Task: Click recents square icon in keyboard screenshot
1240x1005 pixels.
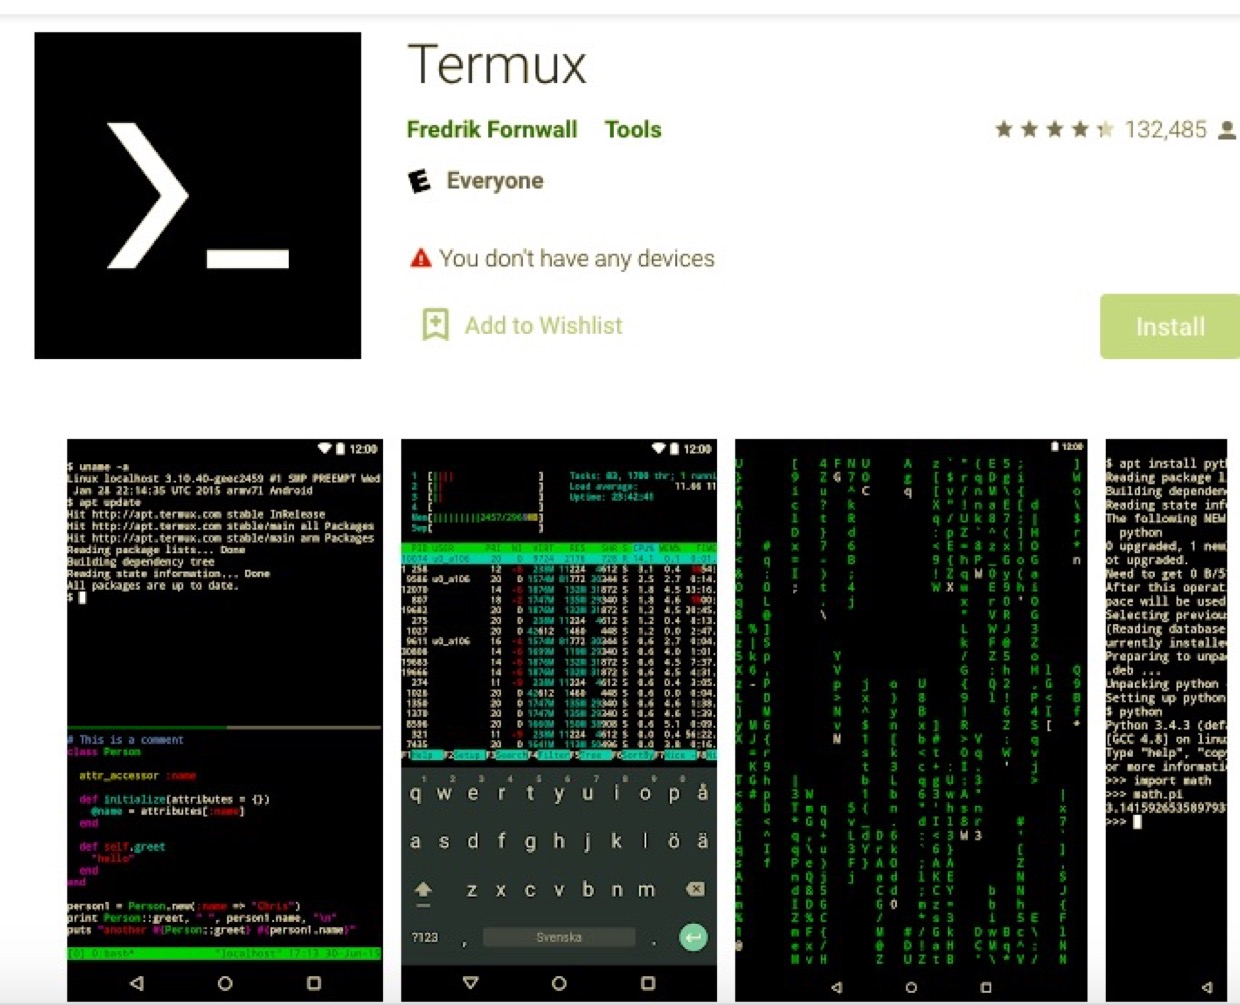Action: coord(648,983)
